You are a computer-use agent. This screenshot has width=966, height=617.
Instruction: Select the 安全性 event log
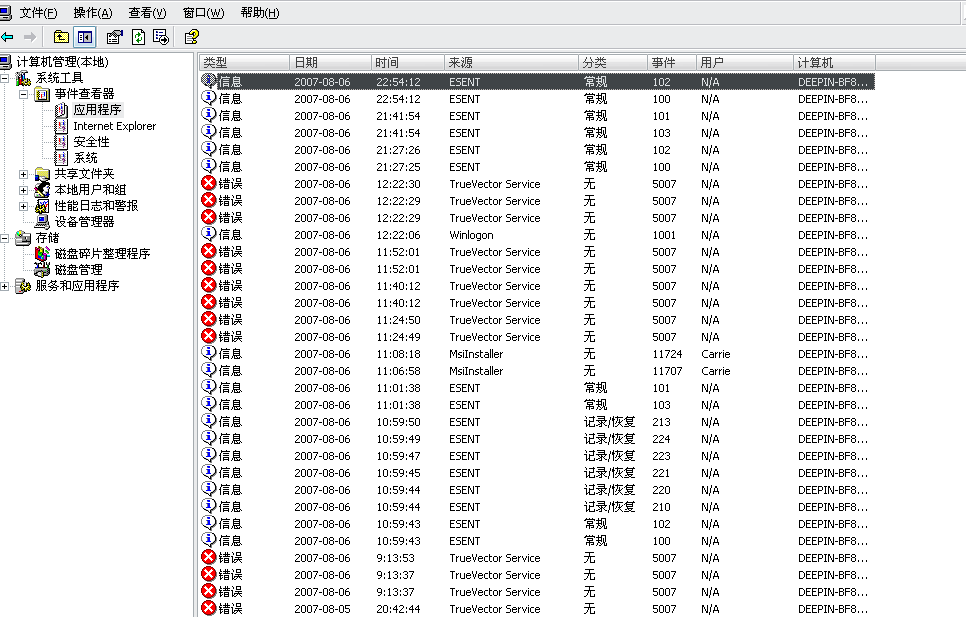pos(91,142)
